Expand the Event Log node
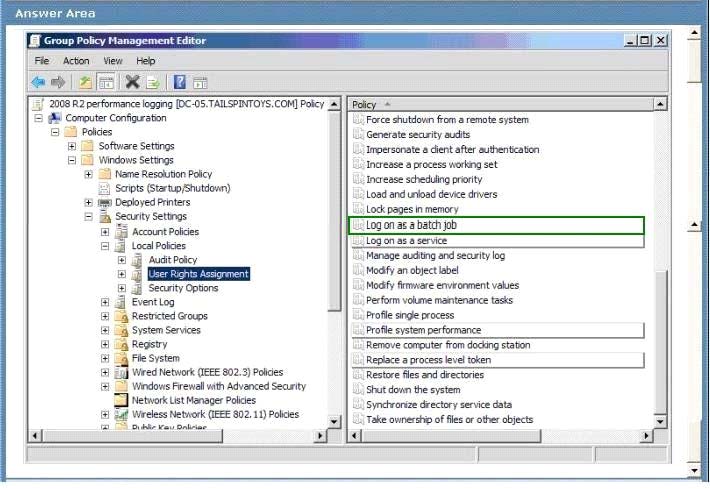This screenshot has width=710, height=489. click(x=105, y=302)
